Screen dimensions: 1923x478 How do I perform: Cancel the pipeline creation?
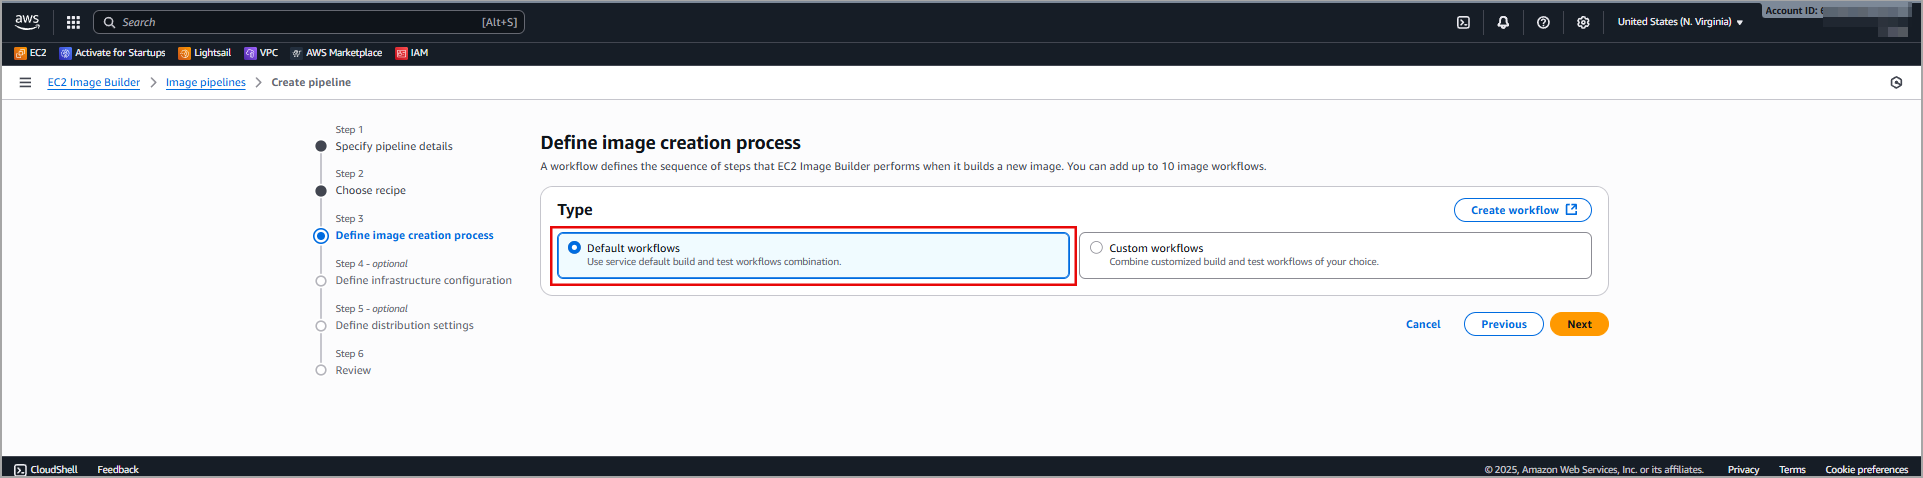pyautogui.click(x=1423, y=324)
